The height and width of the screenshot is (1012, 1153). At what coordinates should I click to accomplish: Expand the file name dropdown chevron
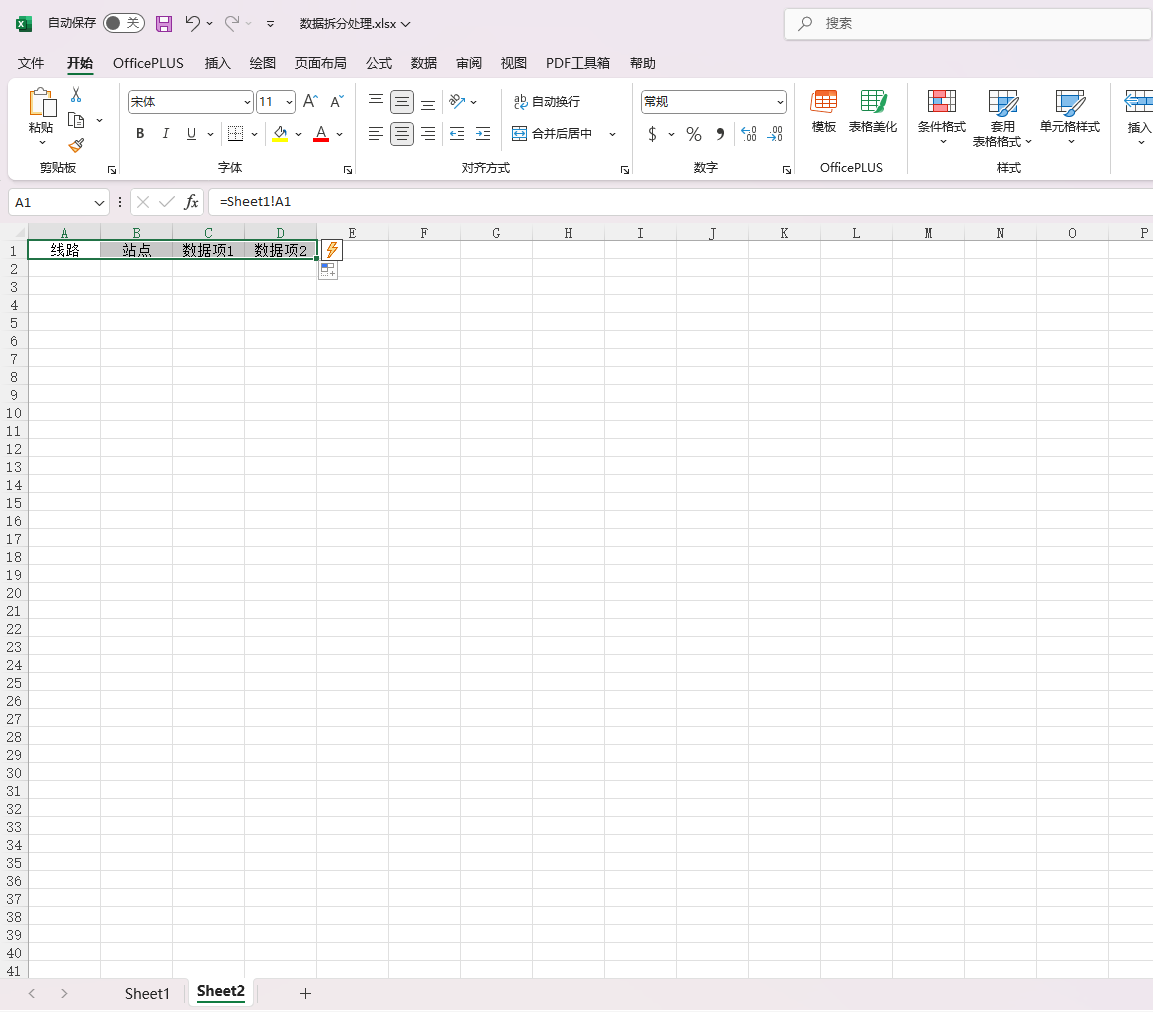point(405,24)
